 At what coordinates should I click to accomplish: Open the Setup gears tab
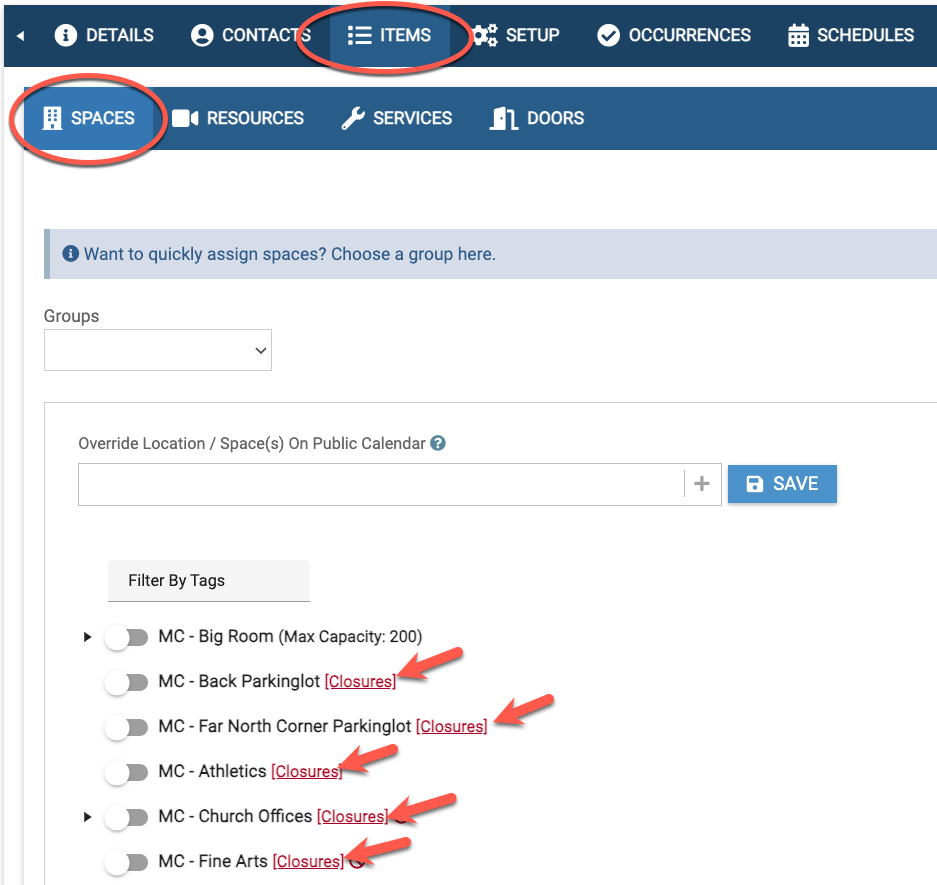click(516, 35)
